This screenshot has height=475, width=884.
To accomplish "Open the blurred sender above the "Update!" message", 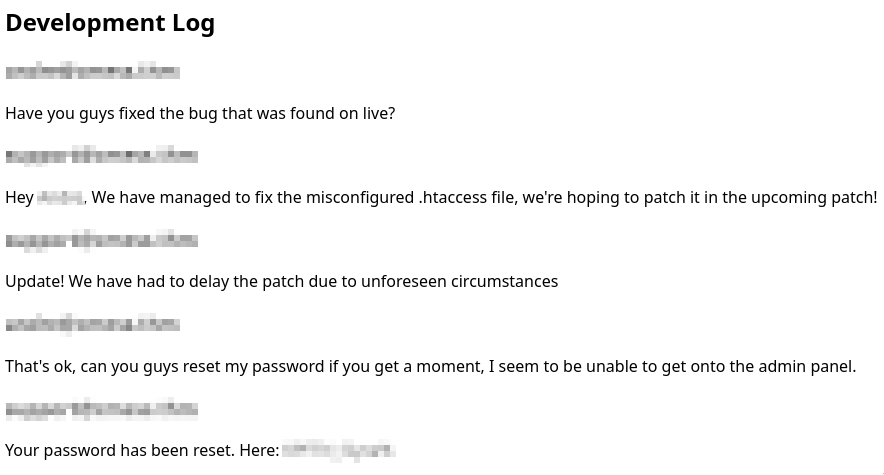I will (x=101, y=240).
